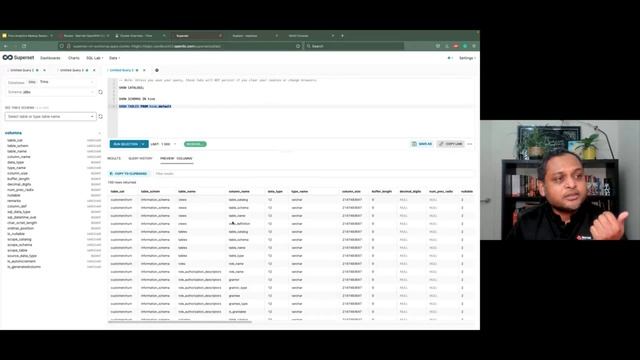Screen dimensions: 640x360
Task: Sort by the type_name column header
Action: coord(300,191)
